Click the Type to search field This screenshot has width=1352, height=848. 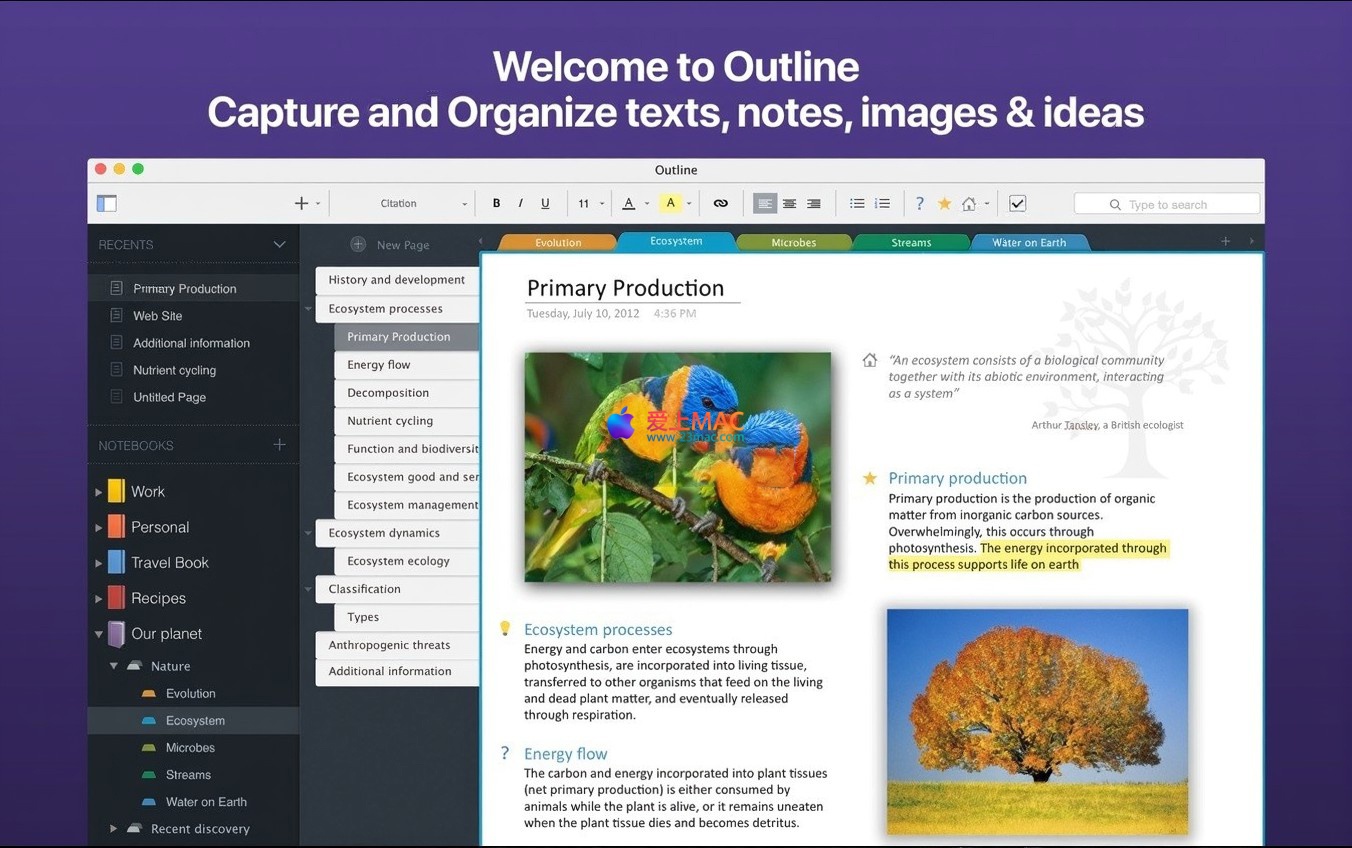(1167, 204)
